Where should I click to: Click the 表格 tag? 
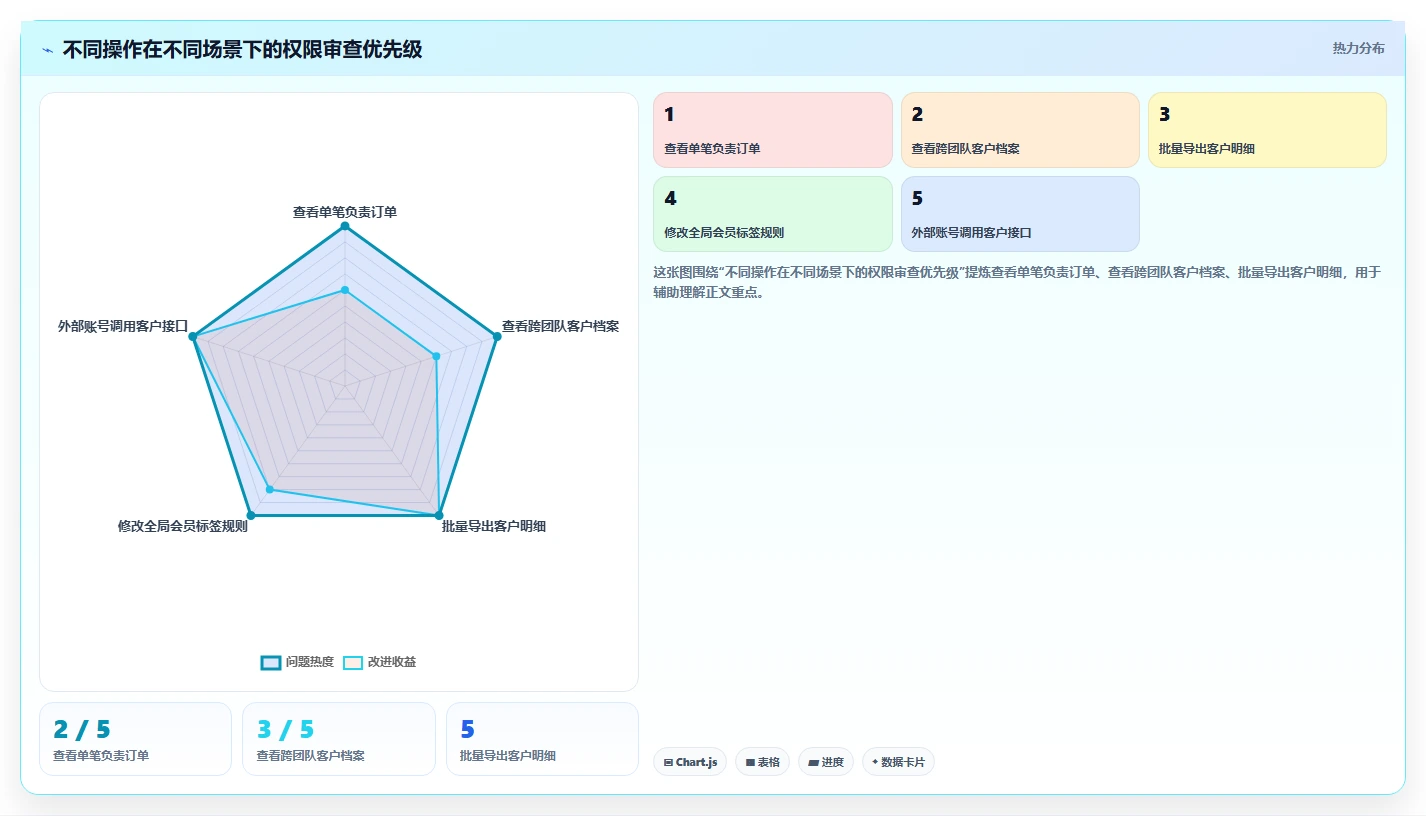762,762
